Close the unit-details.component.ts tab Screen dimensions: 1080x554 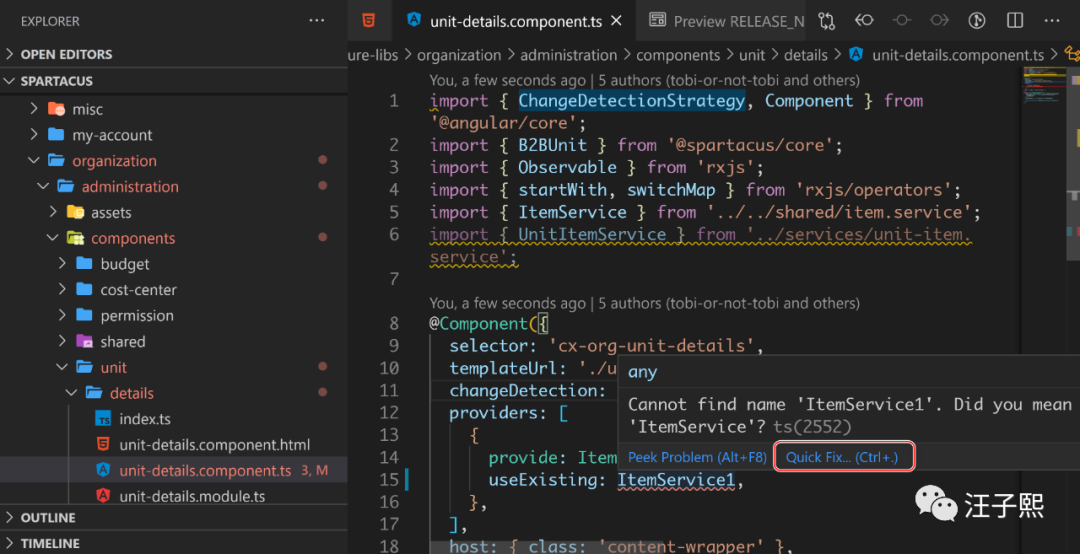pos(616,21)
